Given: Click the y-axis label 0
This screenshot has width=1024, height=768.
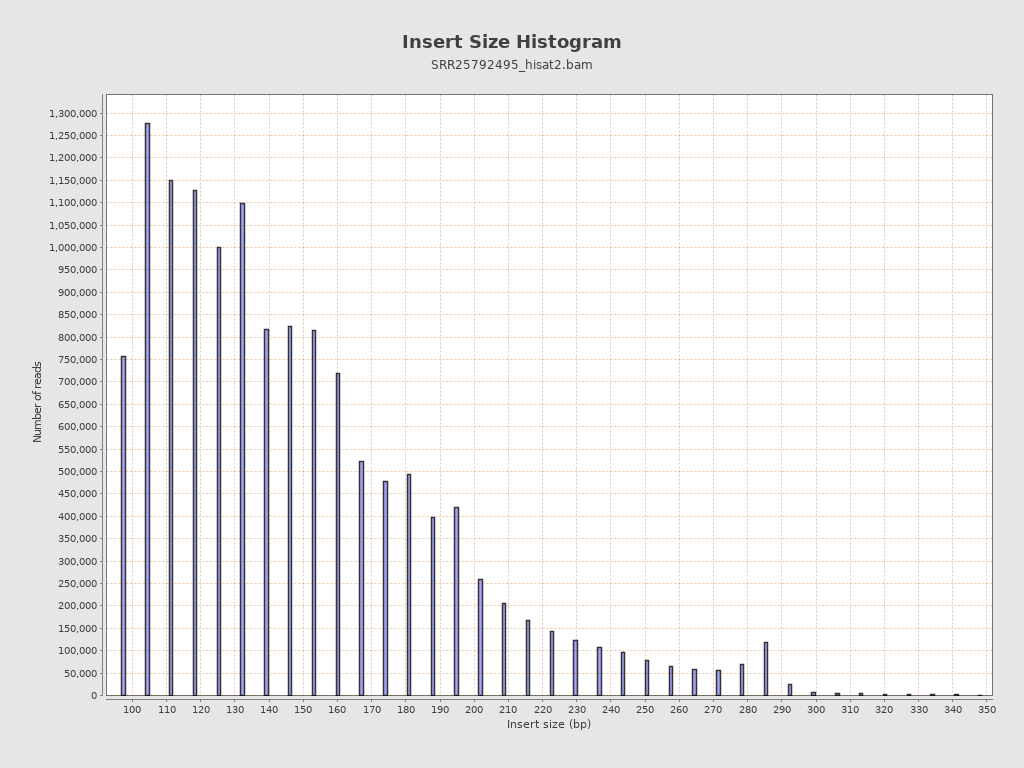Looking at the screenshot, I should pos(94,696).
